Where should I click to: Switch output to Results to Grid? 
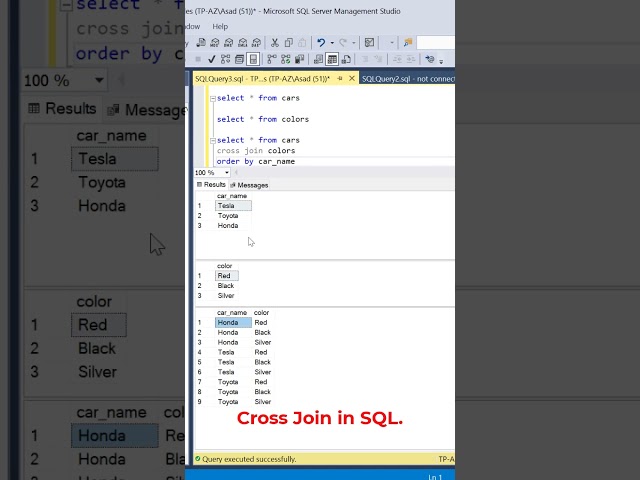click(332, 60)
